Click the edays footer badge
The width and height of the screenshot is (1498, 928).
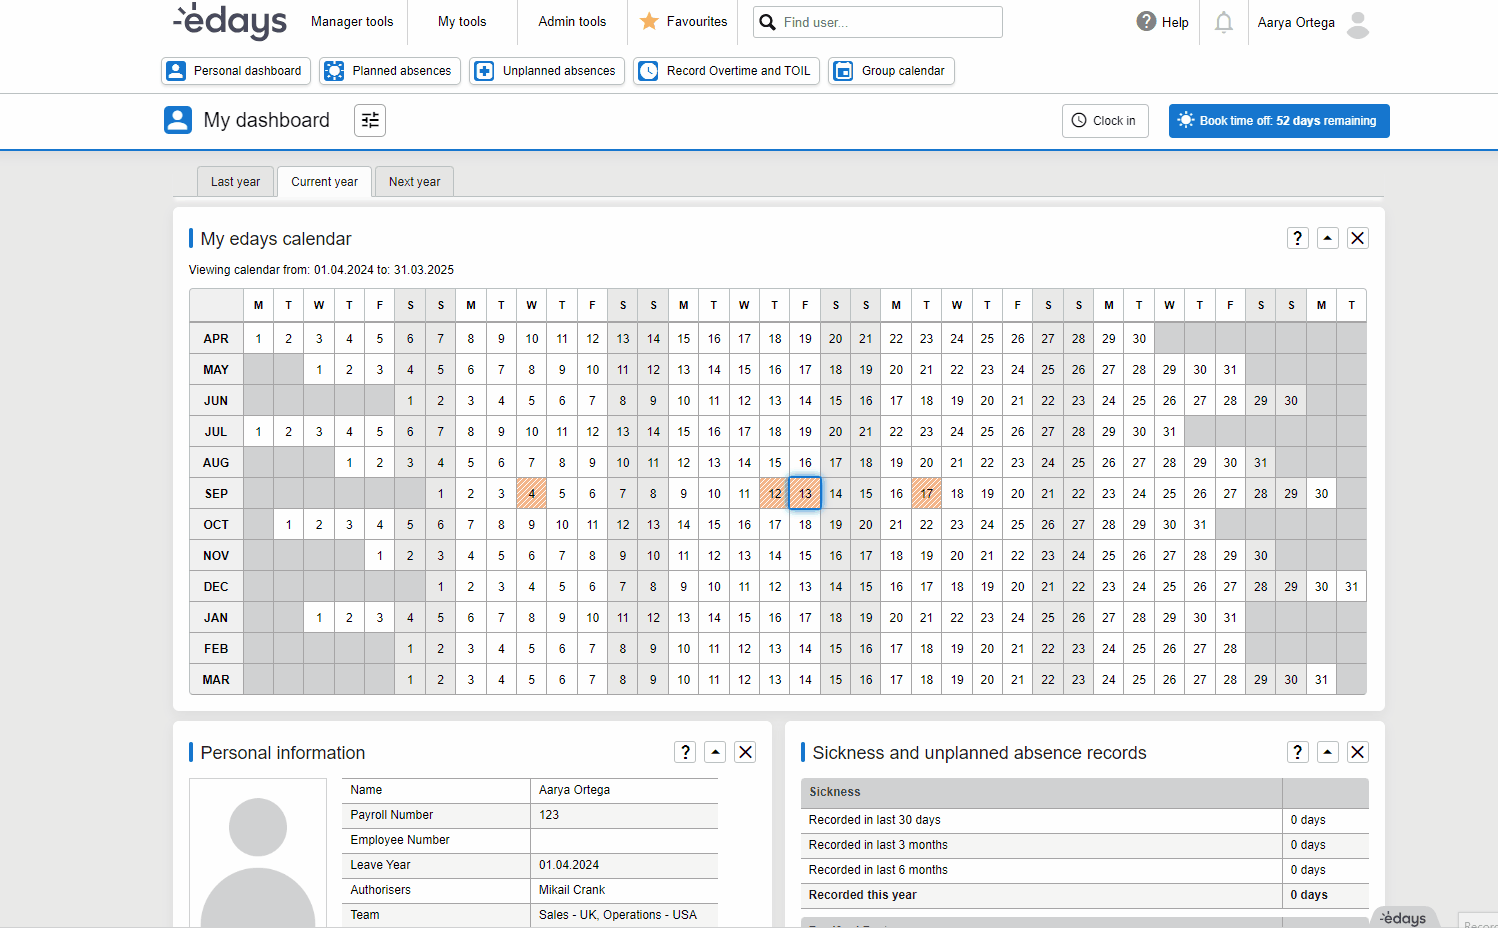pyautogui.click(x=1404, y=917)
